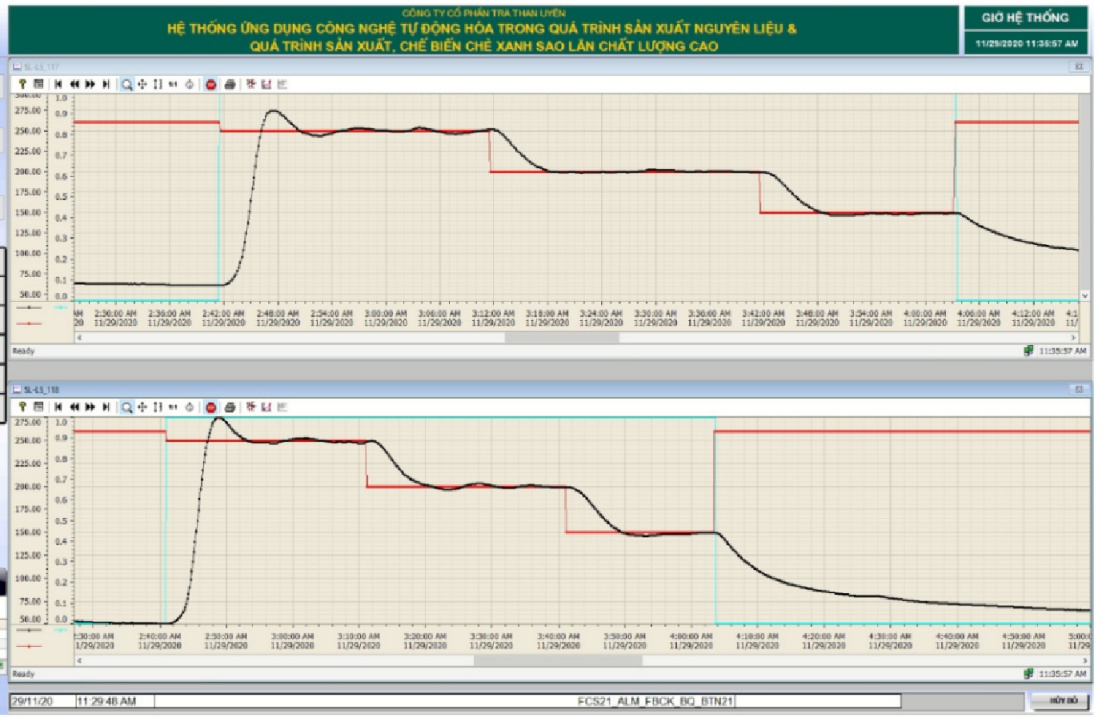Jump to first record in top trend

point(59,85)
